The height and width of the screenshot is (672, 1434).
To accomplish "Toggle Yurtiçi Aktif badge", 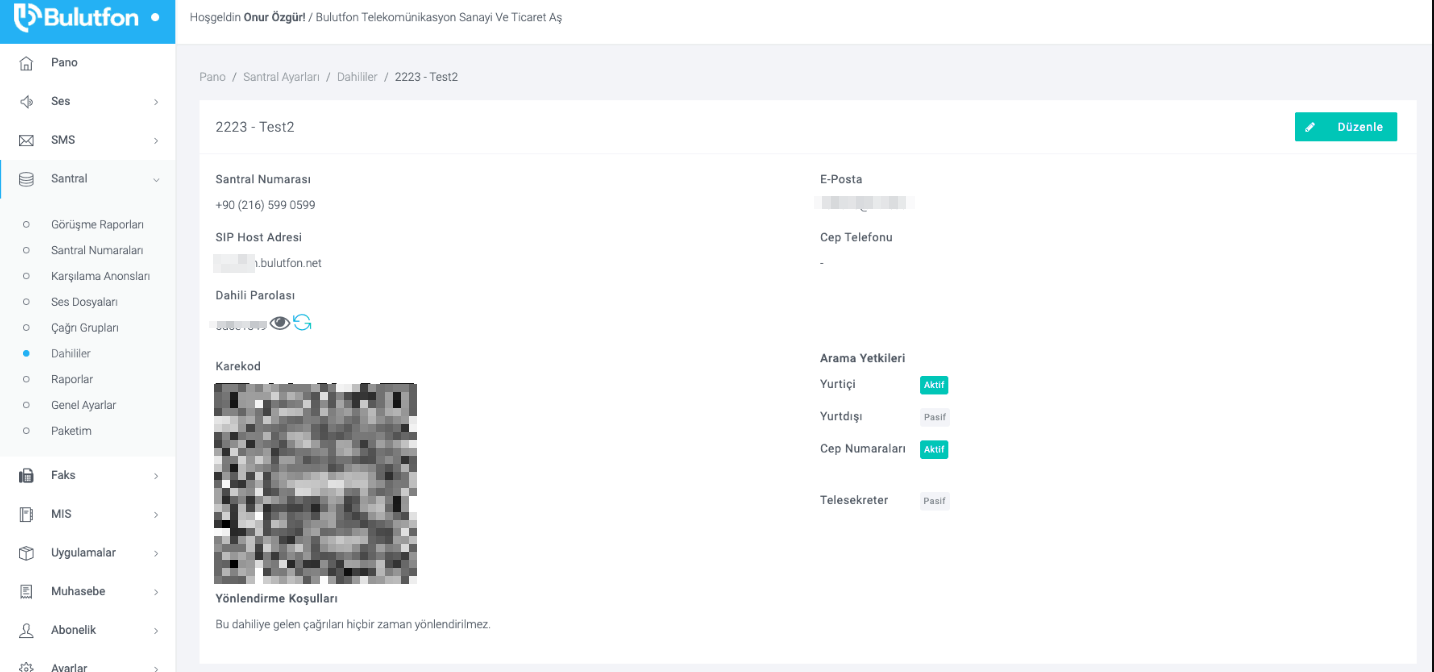I will click(x=934, y=385).
